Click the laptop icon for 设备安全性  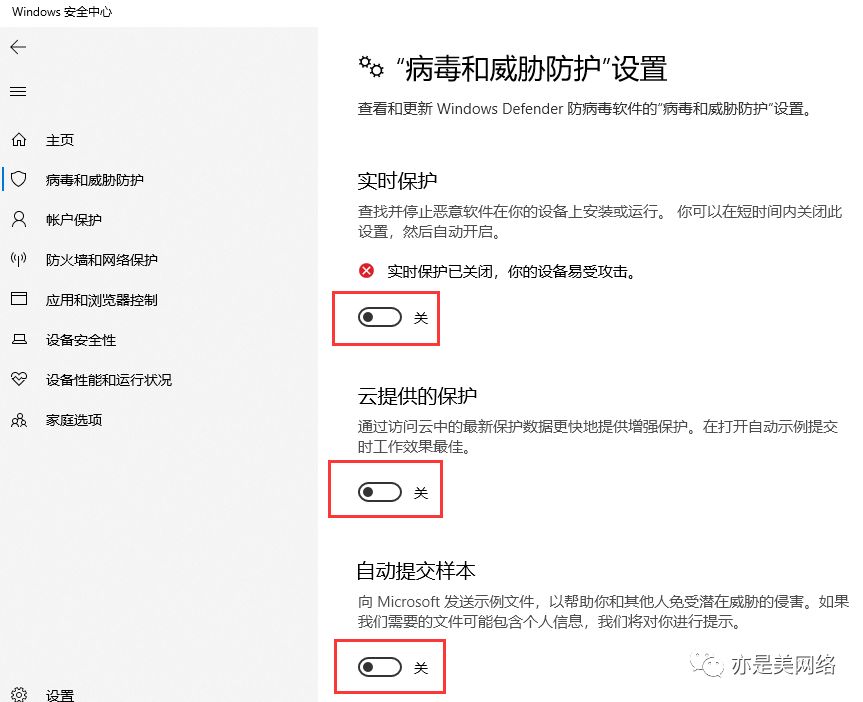pos(19,339)
